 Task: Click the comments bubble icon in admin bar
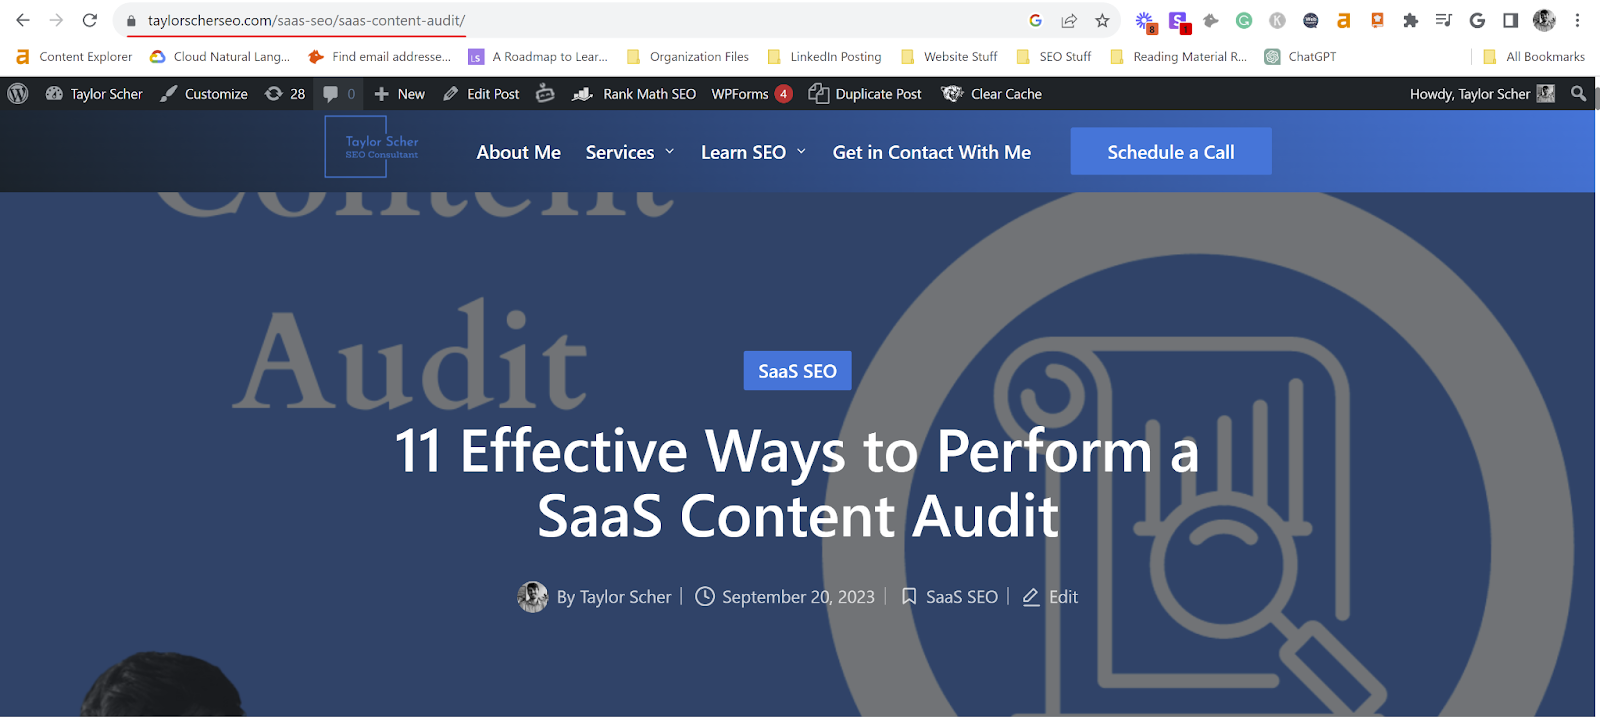click(x=331, y=94)
